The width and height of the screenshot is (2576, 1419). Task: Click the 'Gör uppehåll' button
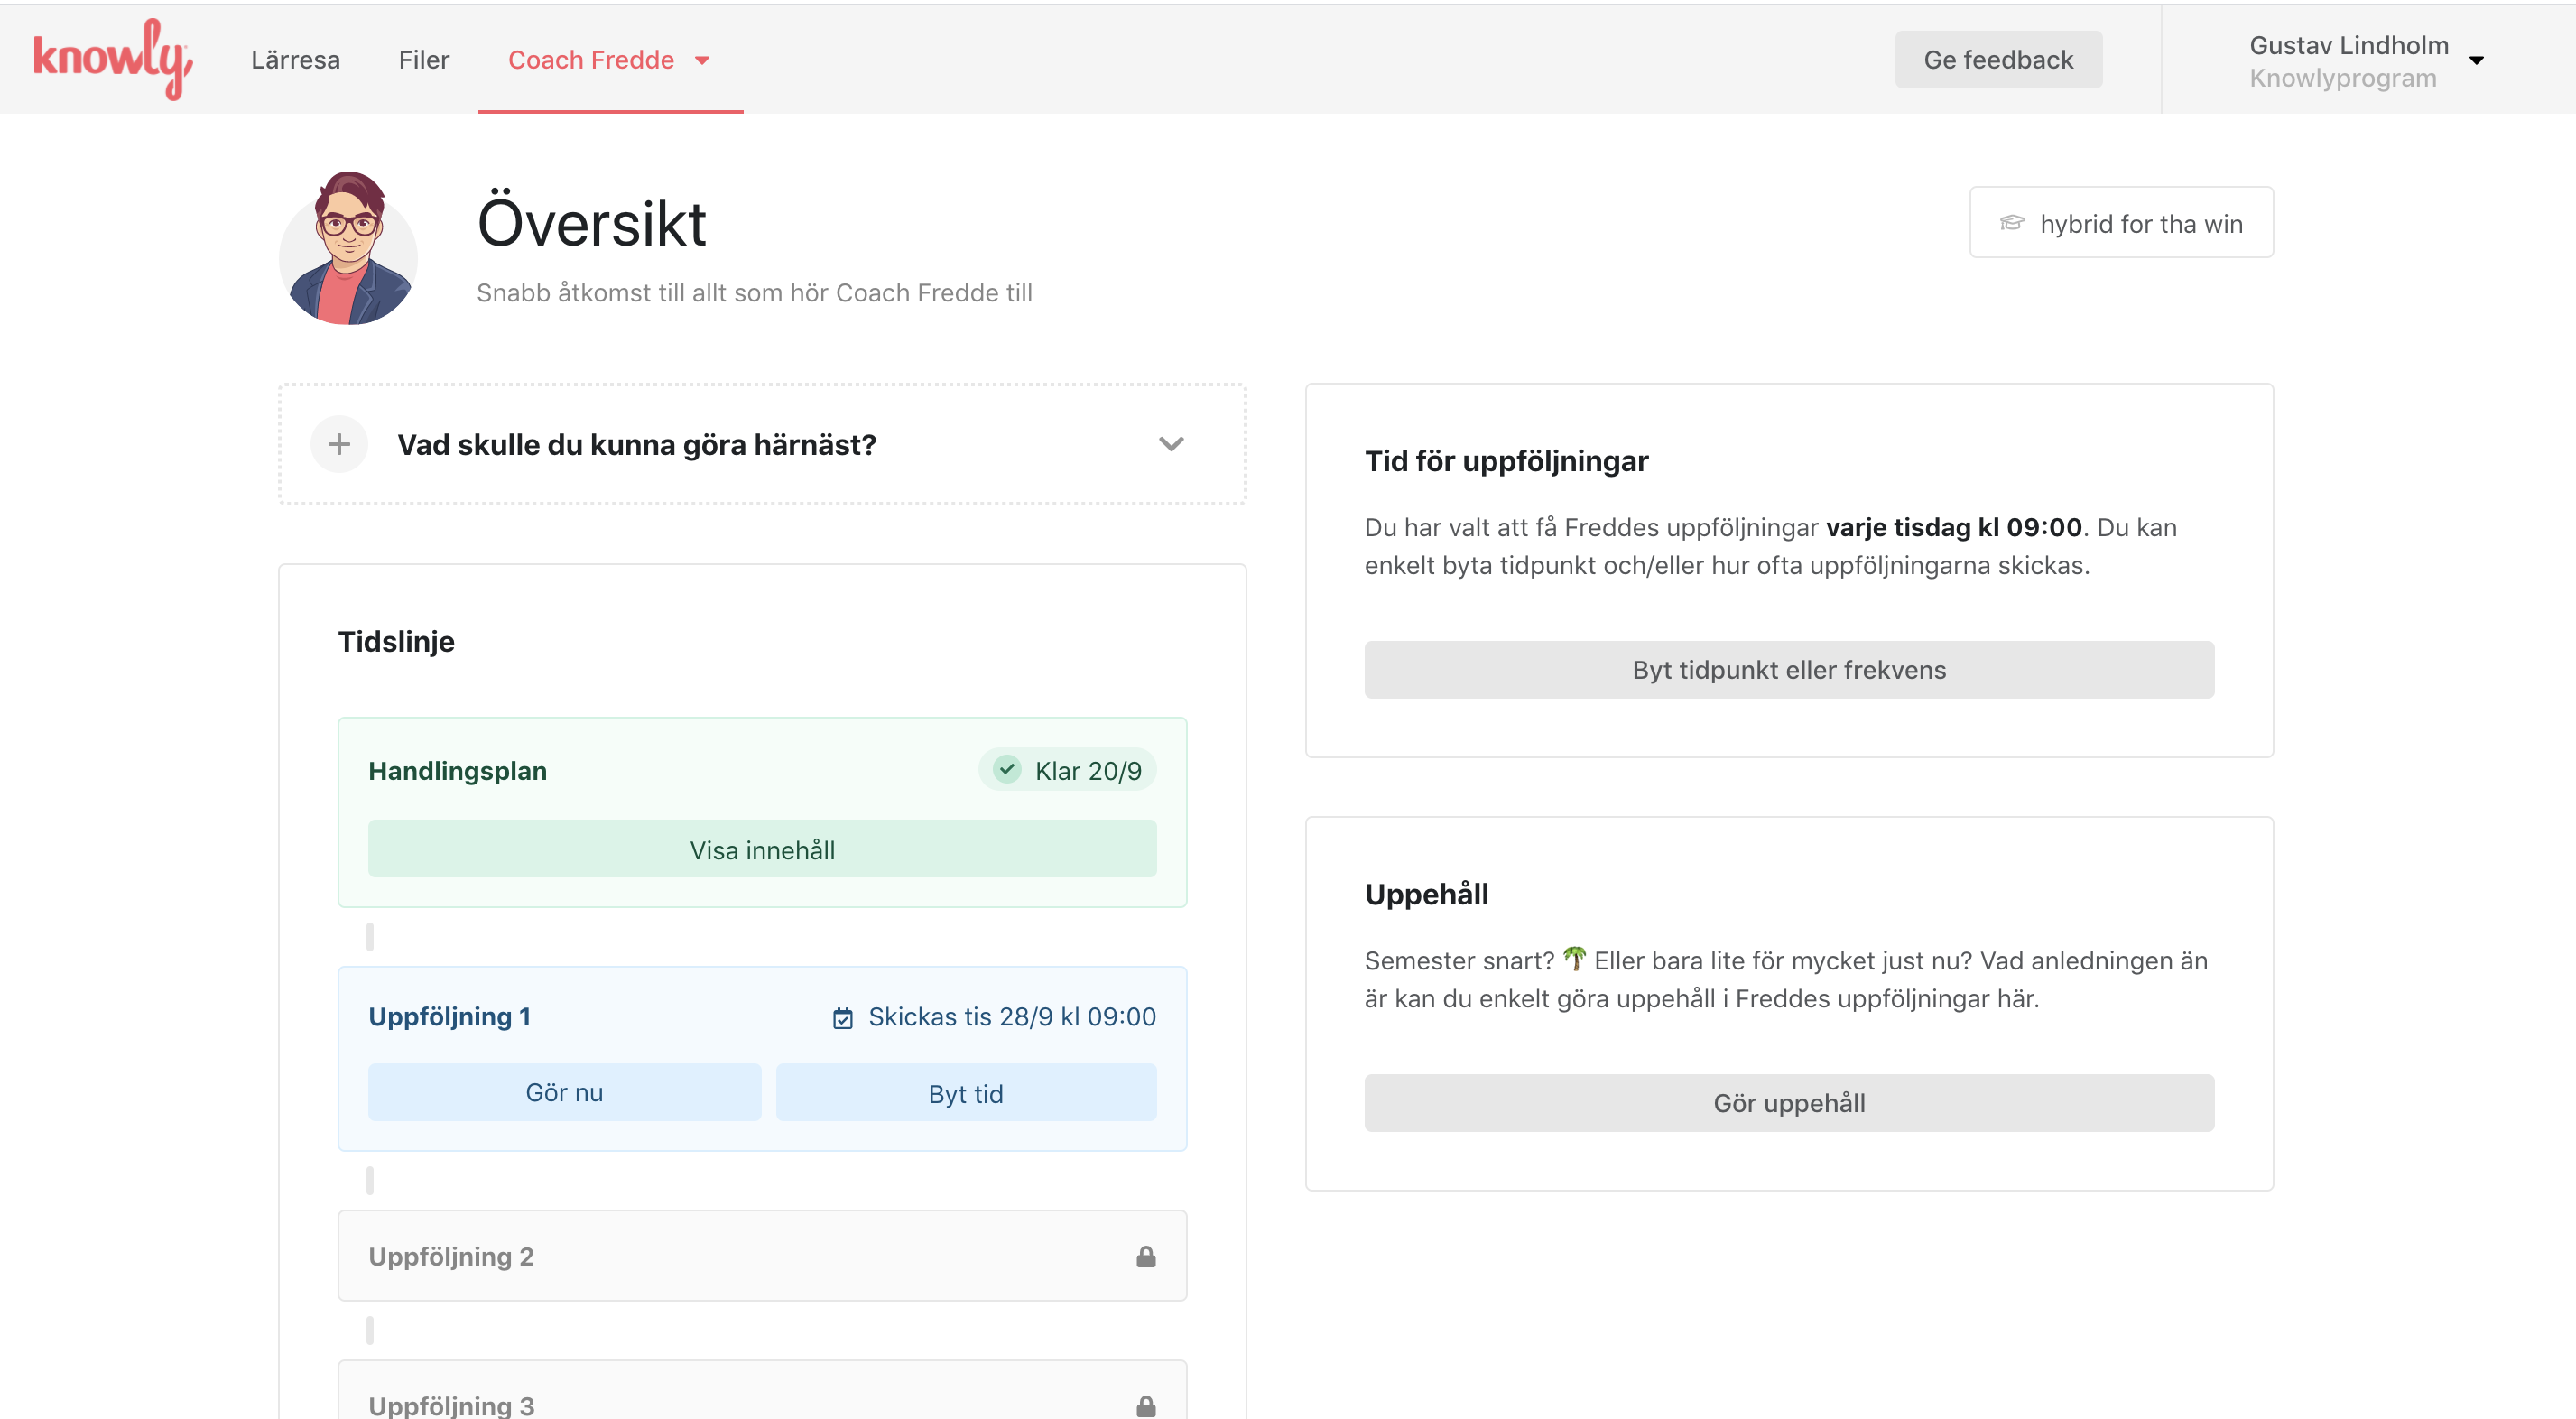click(1788, 1103)
